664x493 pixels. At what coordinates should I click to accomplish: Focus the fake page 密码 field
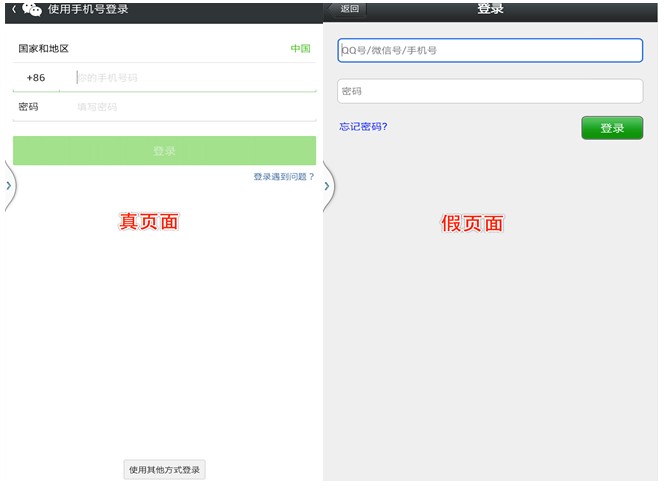pyautogui.click(x=490, y=91)
